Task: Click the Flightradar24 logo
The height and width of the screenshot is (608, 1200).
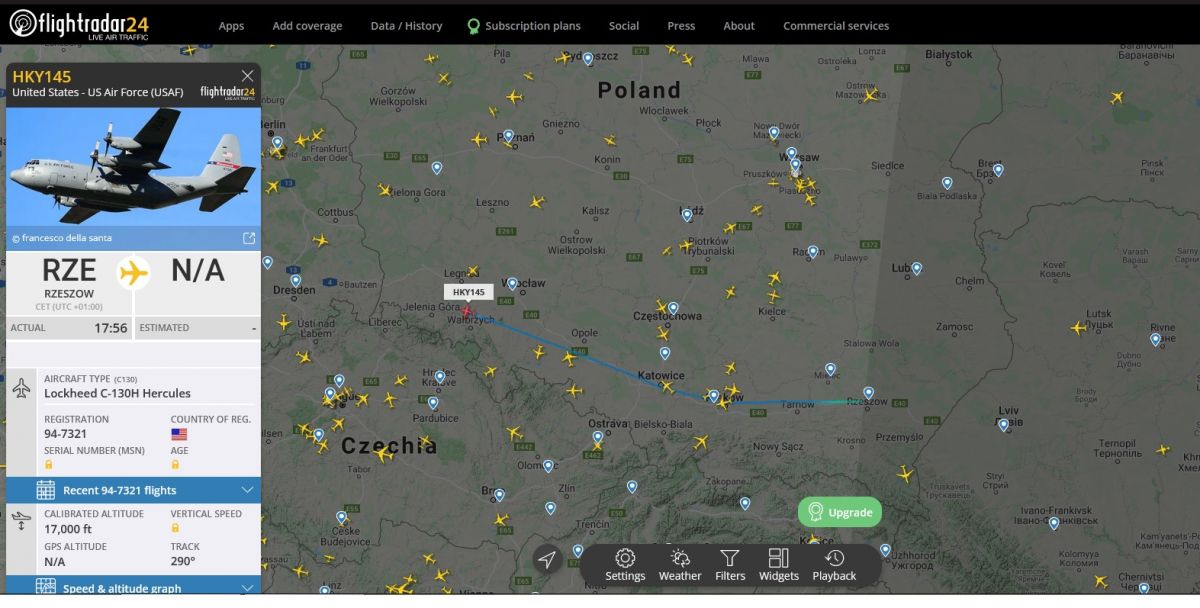Action: coord(80,23)
